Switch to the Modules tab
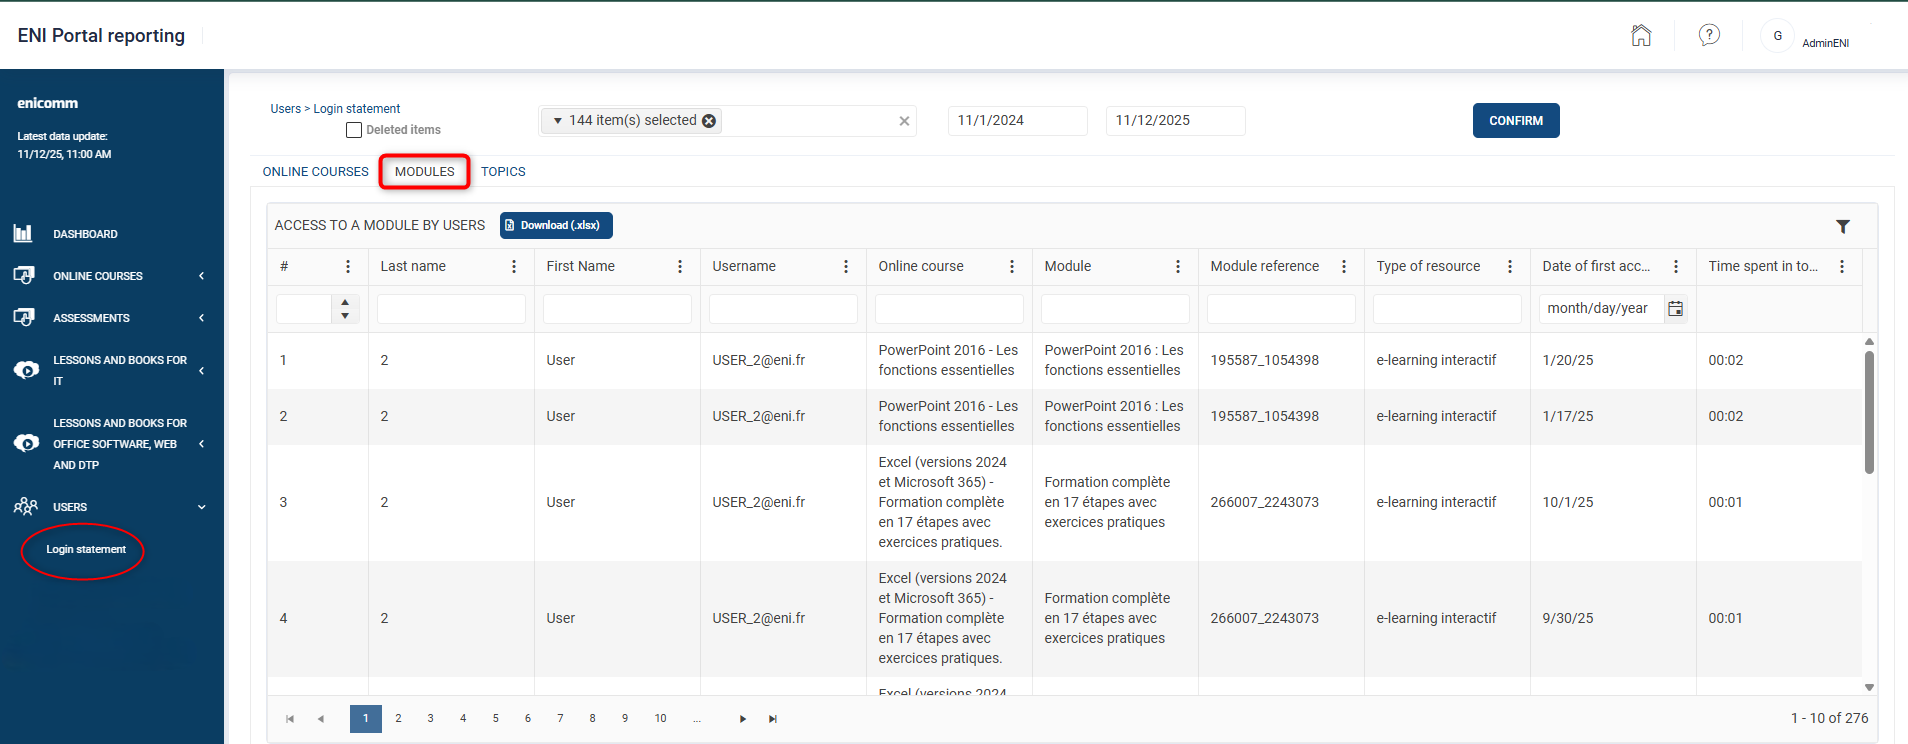 click(425, 172)
